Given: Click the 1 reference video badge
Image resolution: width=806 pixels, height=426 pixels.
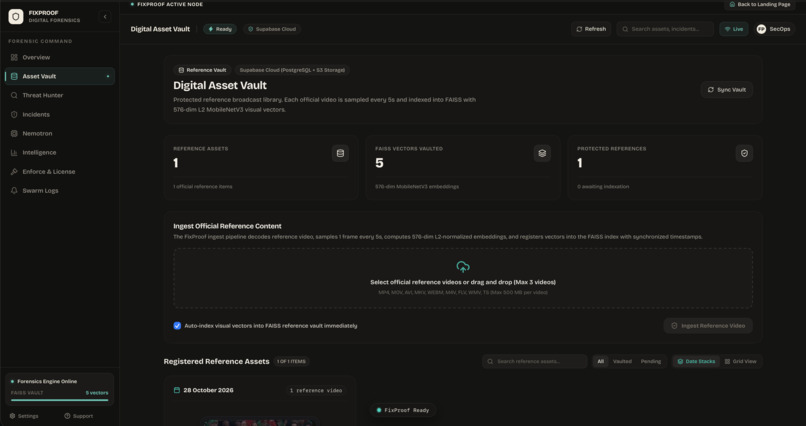Looking at the screenshot, I should click(316, 391).
